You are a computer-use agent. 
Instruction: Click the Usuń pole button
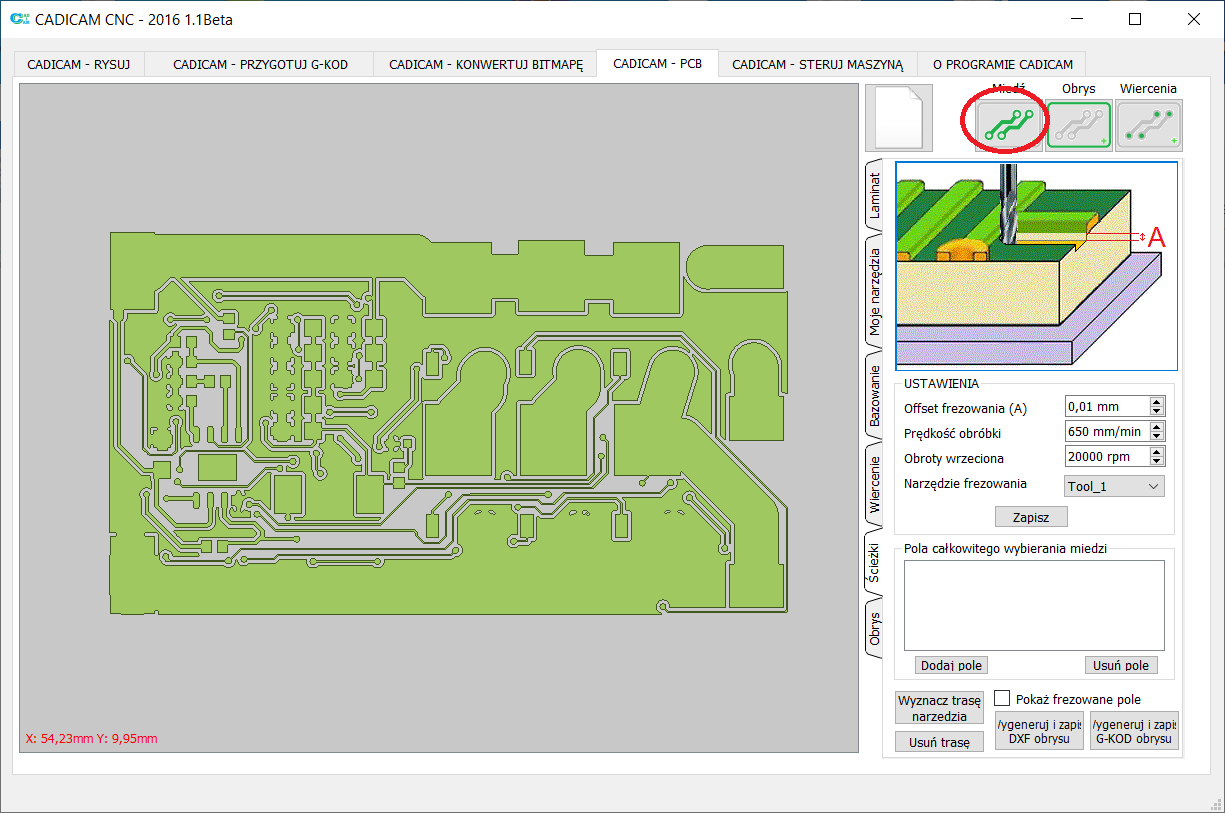(x=1121, y=665)
